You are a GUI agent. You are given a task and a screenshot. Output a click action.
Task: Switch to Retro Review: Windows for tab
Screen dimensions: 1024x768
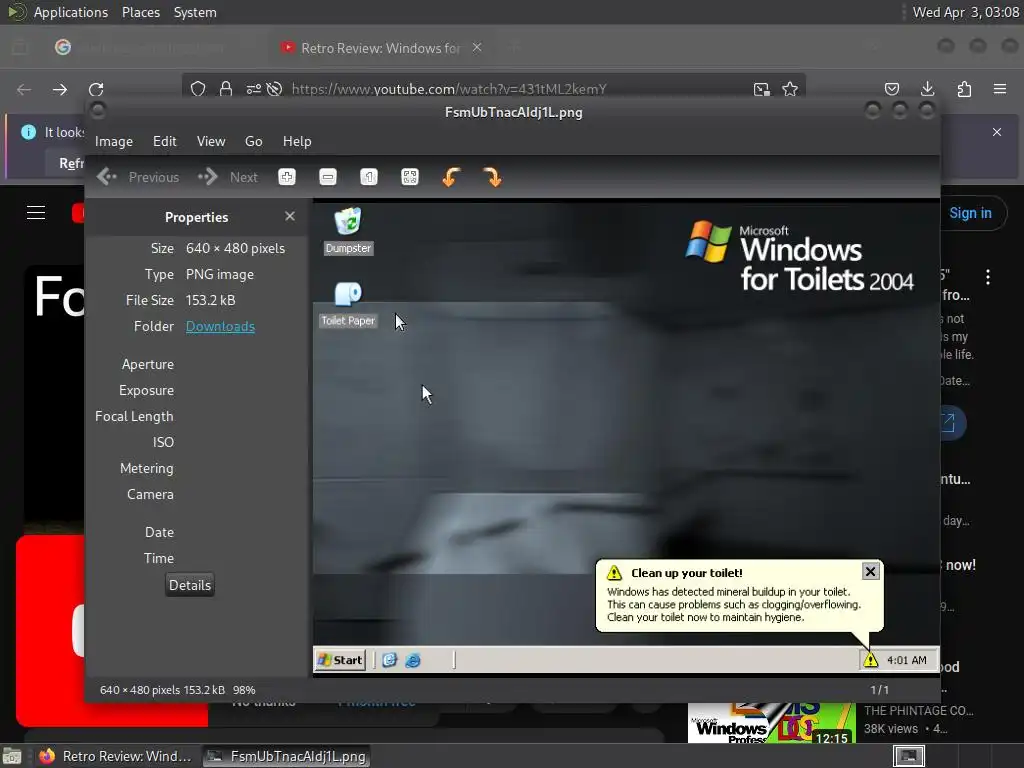click(380, 48)
